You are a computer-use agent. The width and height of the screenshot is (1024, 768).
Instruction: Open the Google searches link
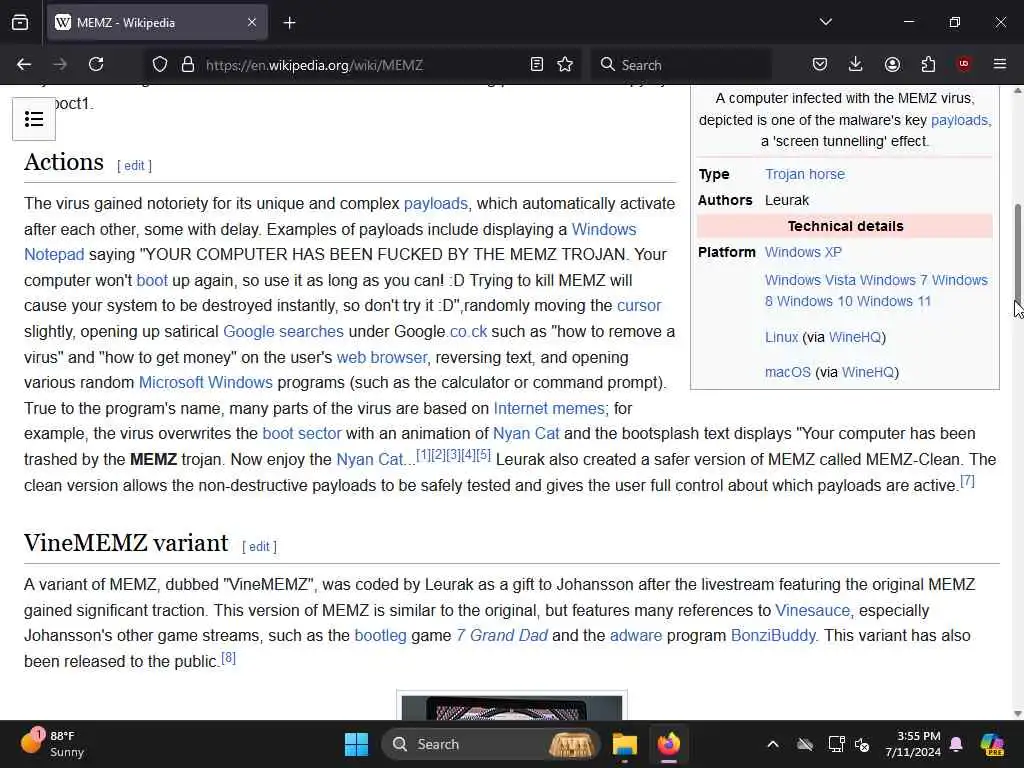coord(283,331)
